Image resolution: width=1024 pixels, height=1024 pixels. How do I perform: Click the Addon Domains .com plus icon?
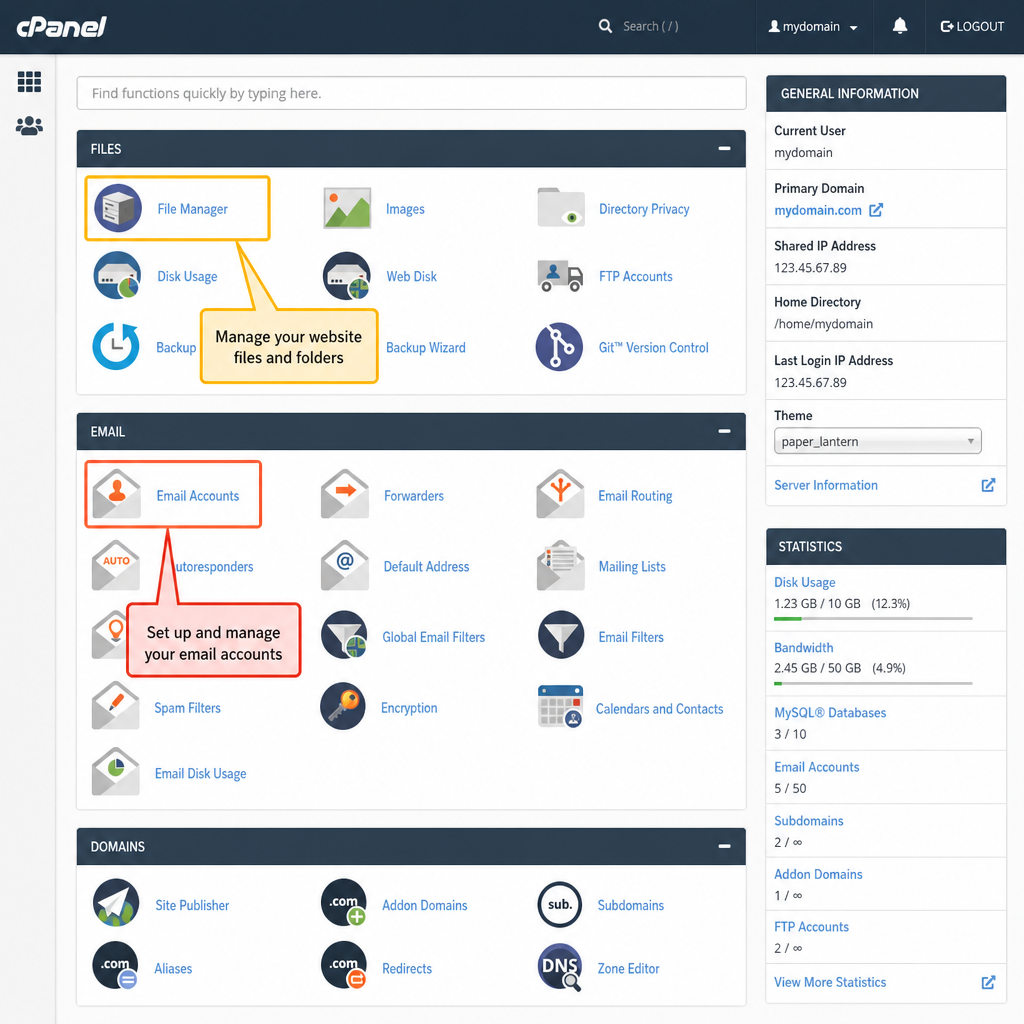pyautogui.click(x=344, y=903)
